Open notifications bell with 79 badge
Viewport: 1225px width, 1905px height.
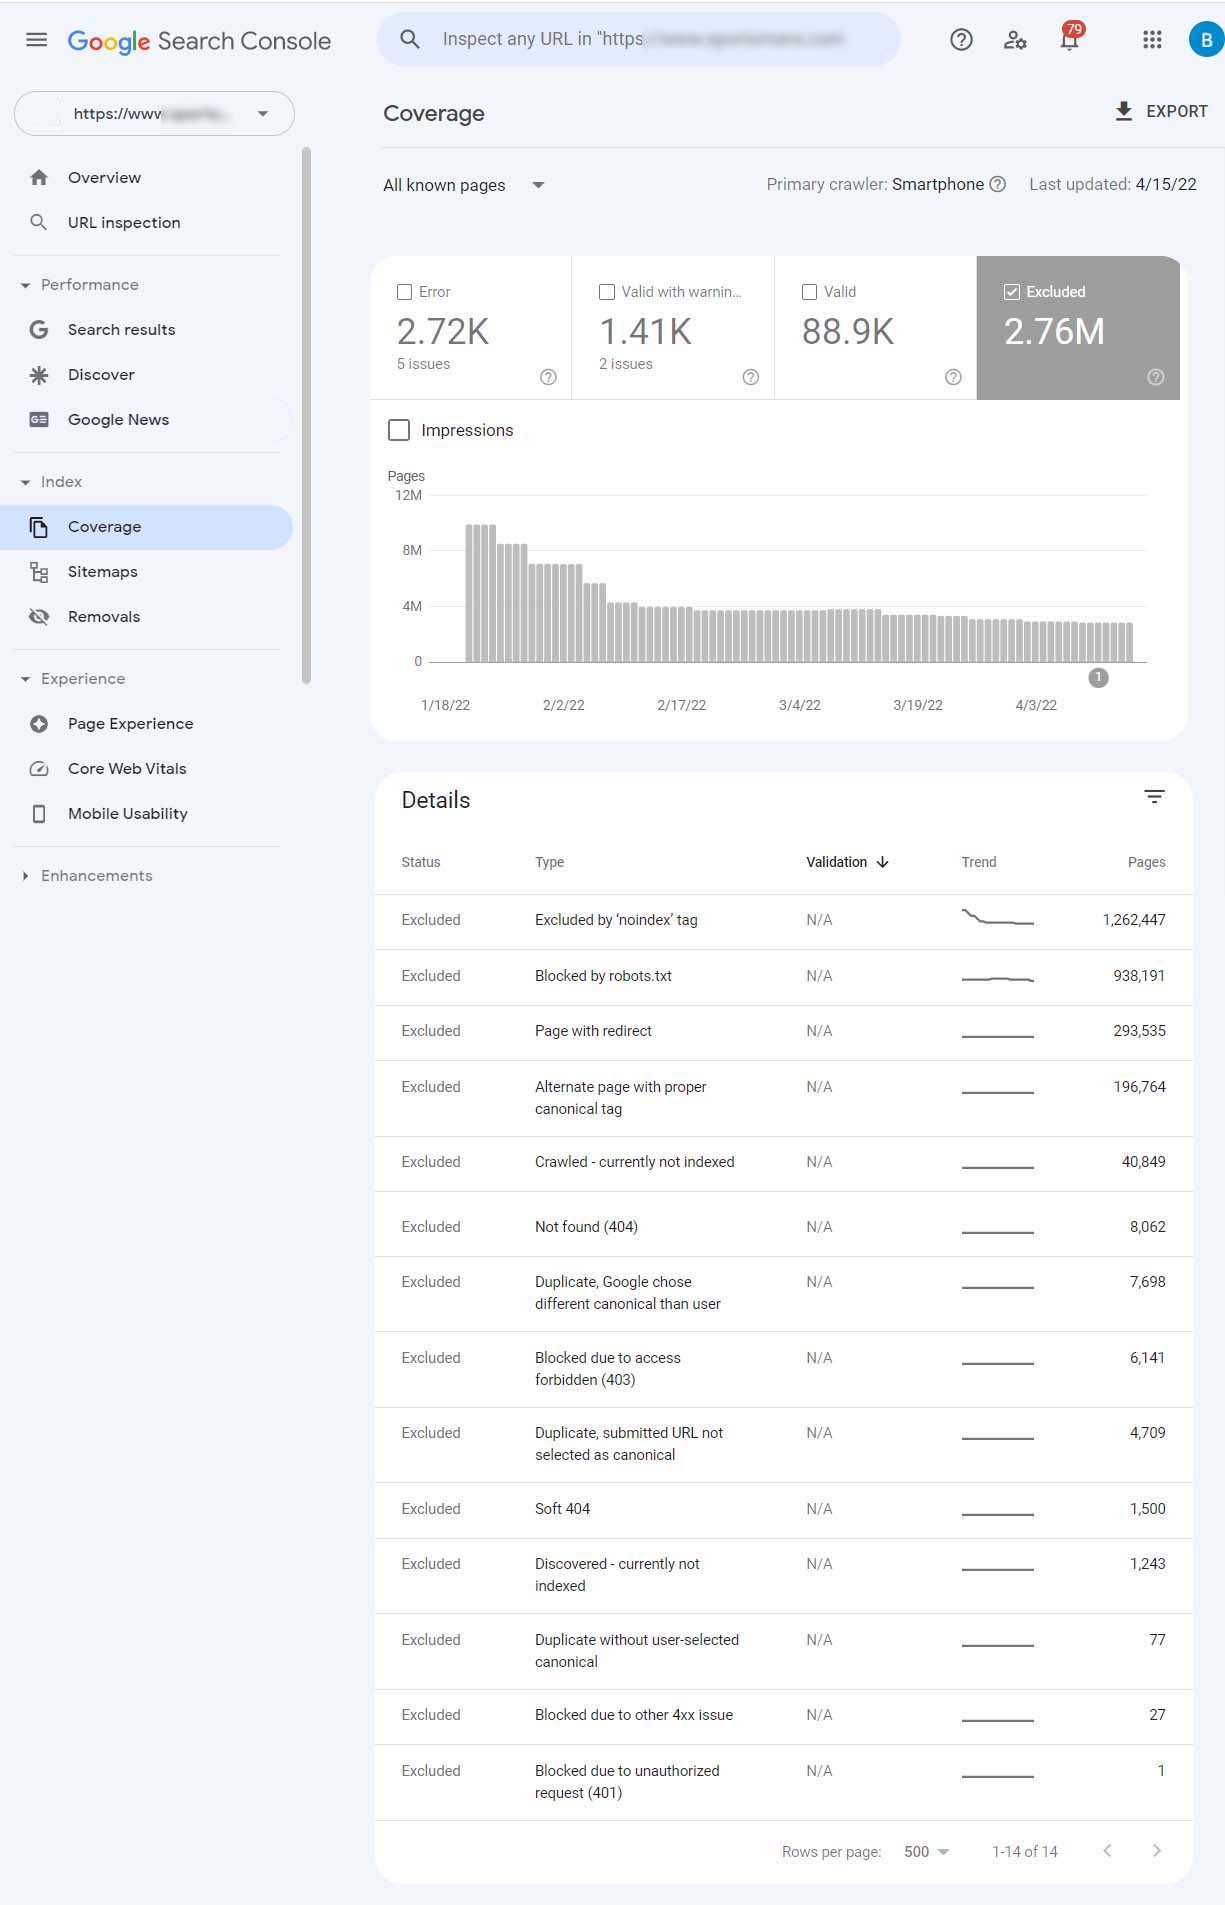point(1069,40)
